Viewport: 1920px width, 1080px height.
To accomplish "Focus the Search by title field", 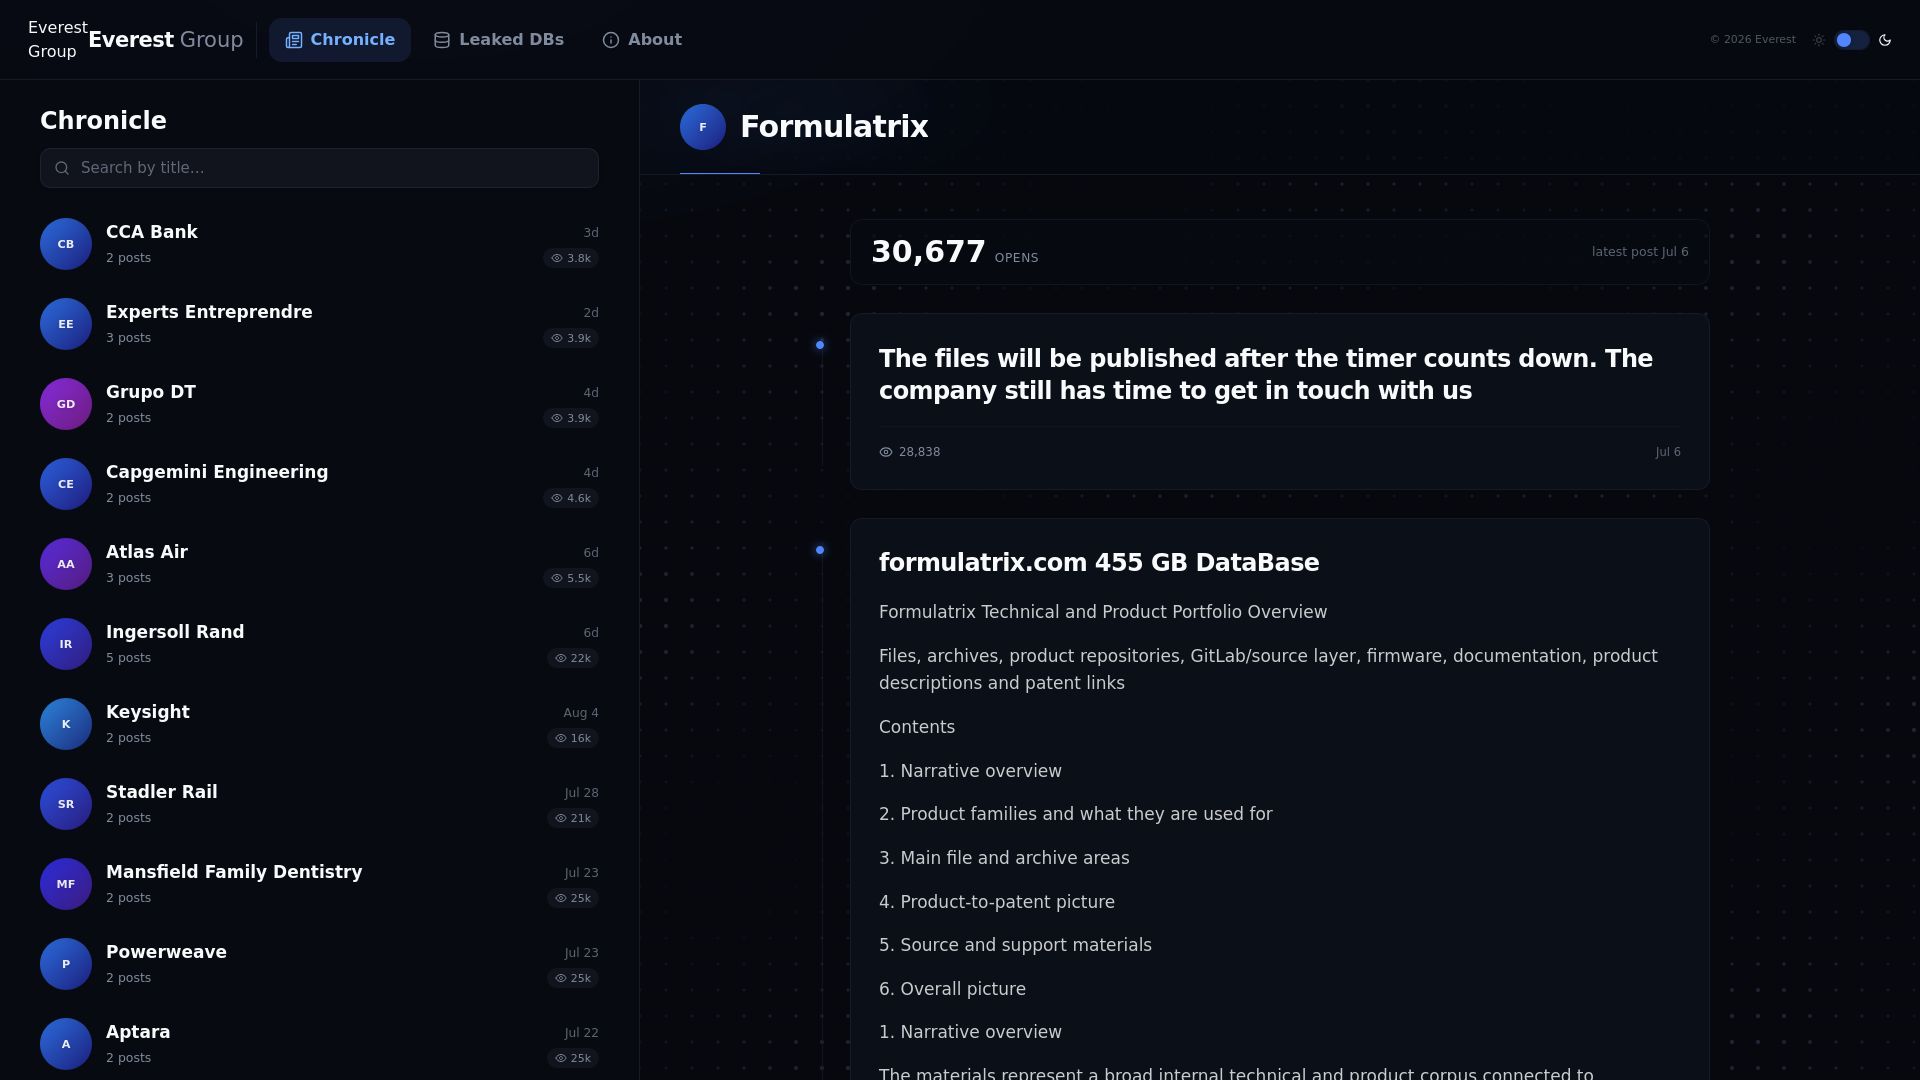I will coord(319,168).
